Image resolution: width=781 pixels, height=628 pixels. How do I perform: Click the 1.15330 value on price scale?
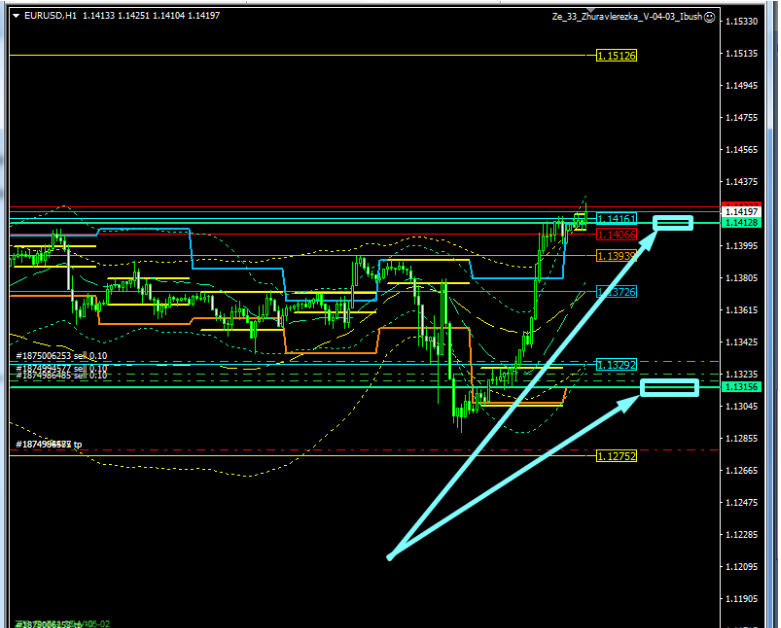coord(743,22)
